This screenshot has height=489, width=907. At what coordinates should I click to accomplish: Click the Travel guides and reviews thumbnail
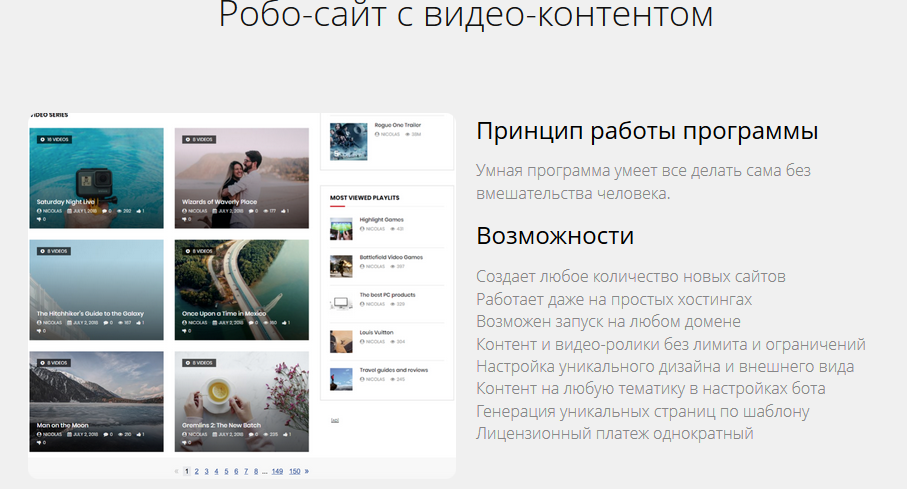[341, 377]
